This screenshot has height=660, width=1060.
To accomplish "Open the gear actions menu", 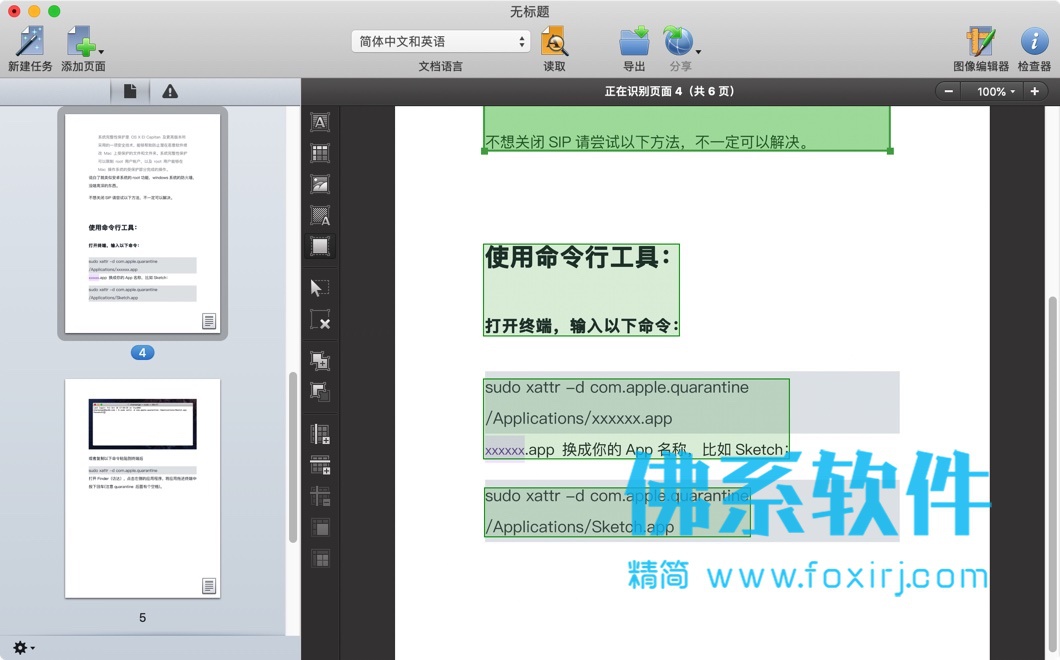I will tap(23, 648).
